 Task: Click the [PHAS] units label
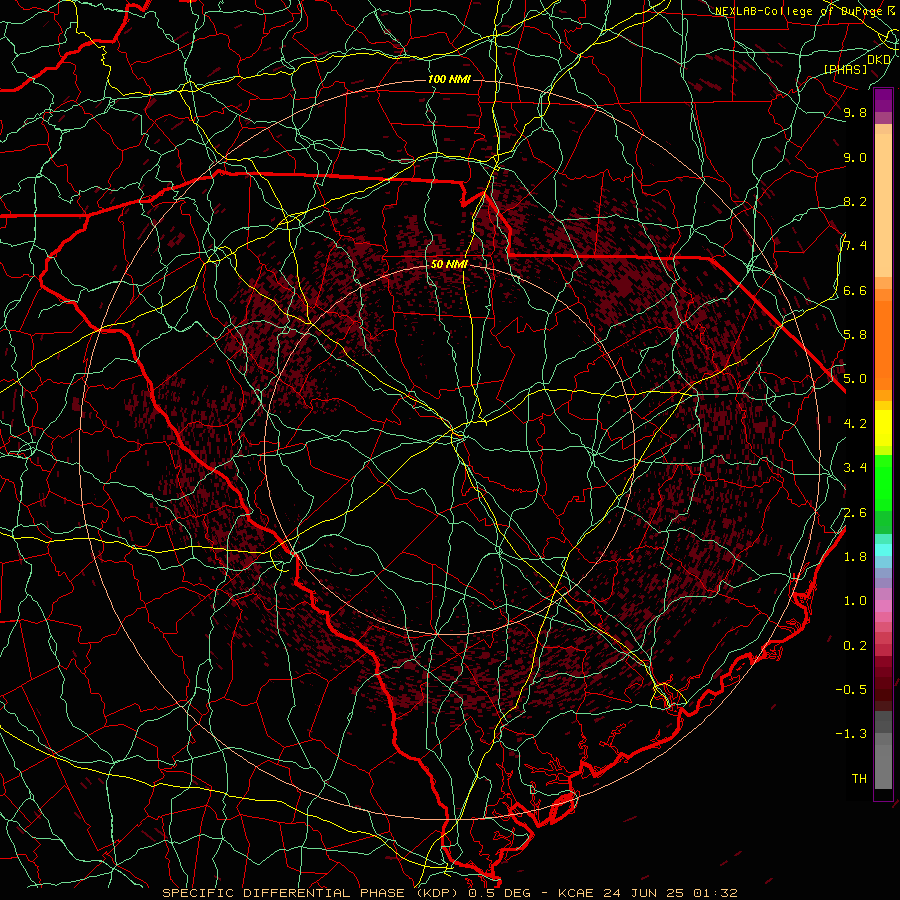click(x=845, y=69)
